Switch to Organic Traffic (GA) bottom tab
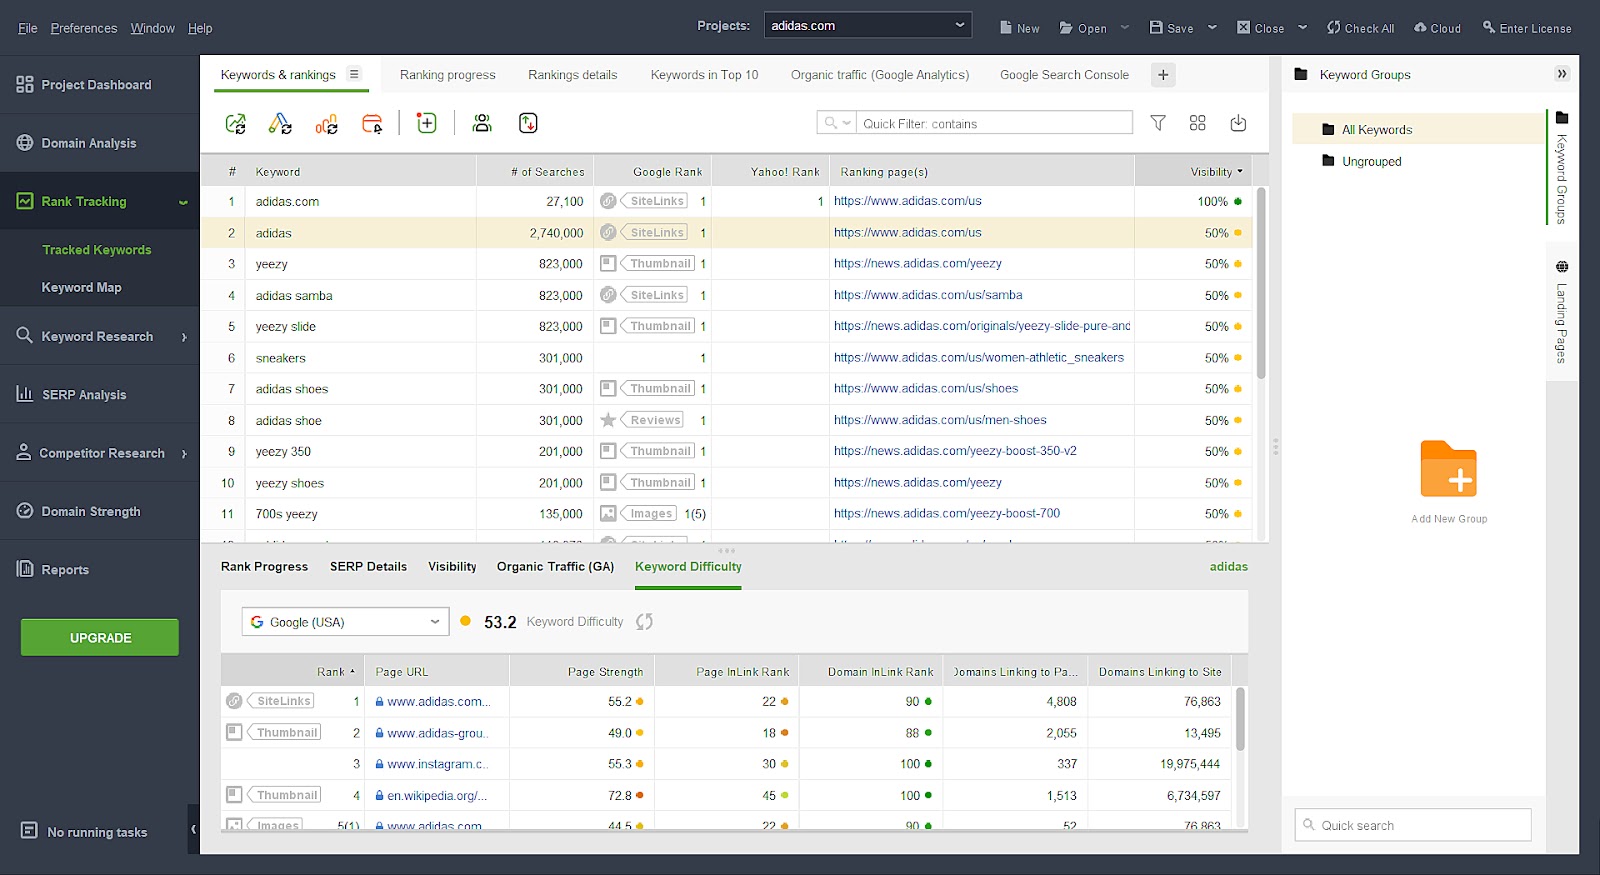 pos(555,567)
